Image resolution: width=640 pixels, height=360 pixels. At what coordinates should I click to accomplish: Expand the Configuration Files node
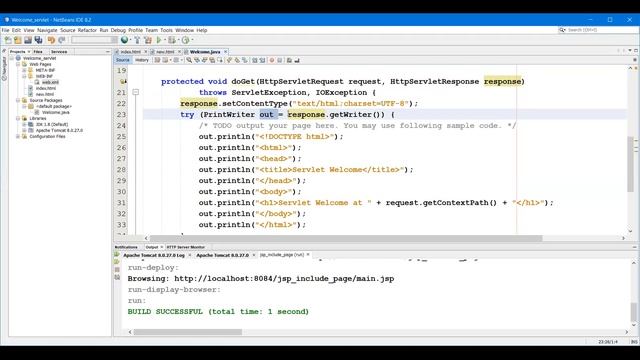18,136
